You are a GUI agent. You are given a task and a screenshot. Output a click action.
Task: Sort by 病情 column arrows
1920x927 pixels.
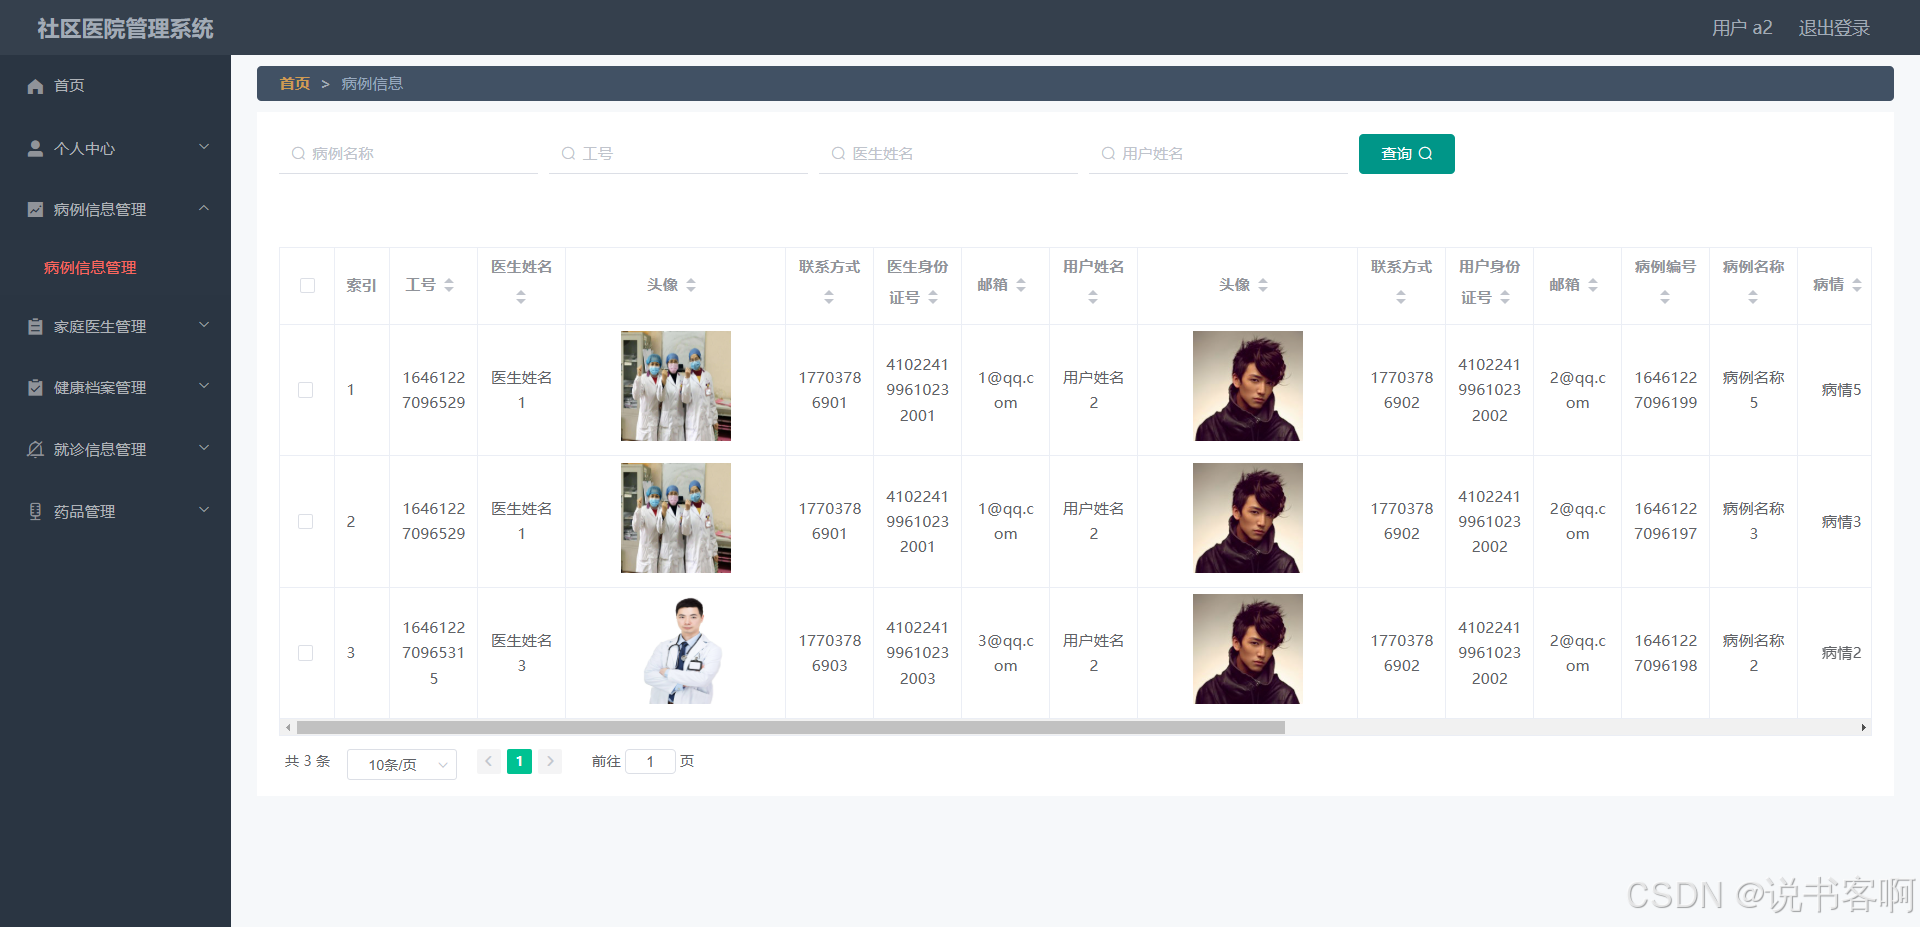(1857, 285)
